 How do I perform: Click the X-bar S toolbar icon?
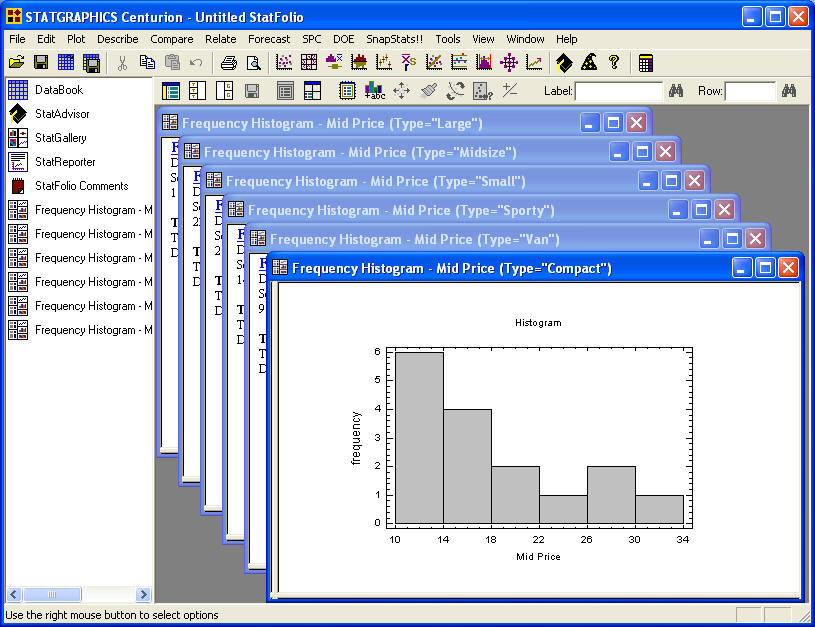pyautogui.click(x=409, y=63)
